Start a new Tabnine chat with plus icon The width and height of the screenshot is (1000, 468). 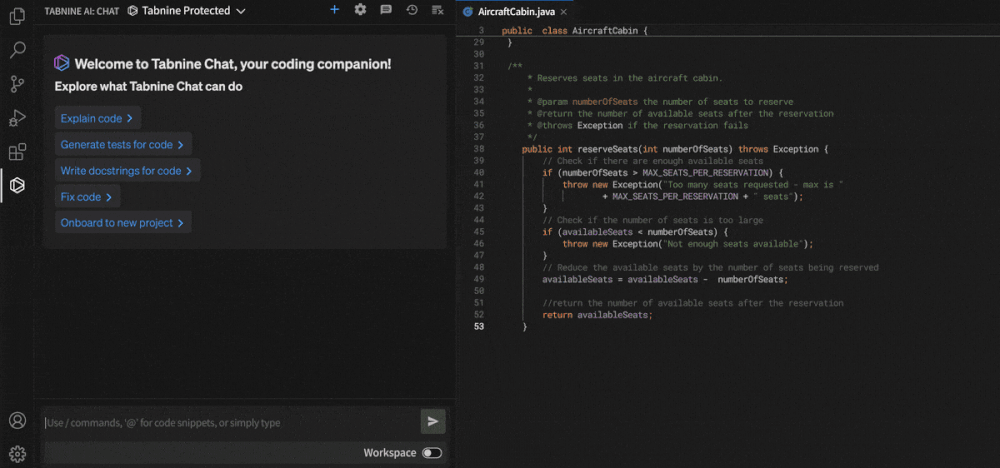coord(334,10)
